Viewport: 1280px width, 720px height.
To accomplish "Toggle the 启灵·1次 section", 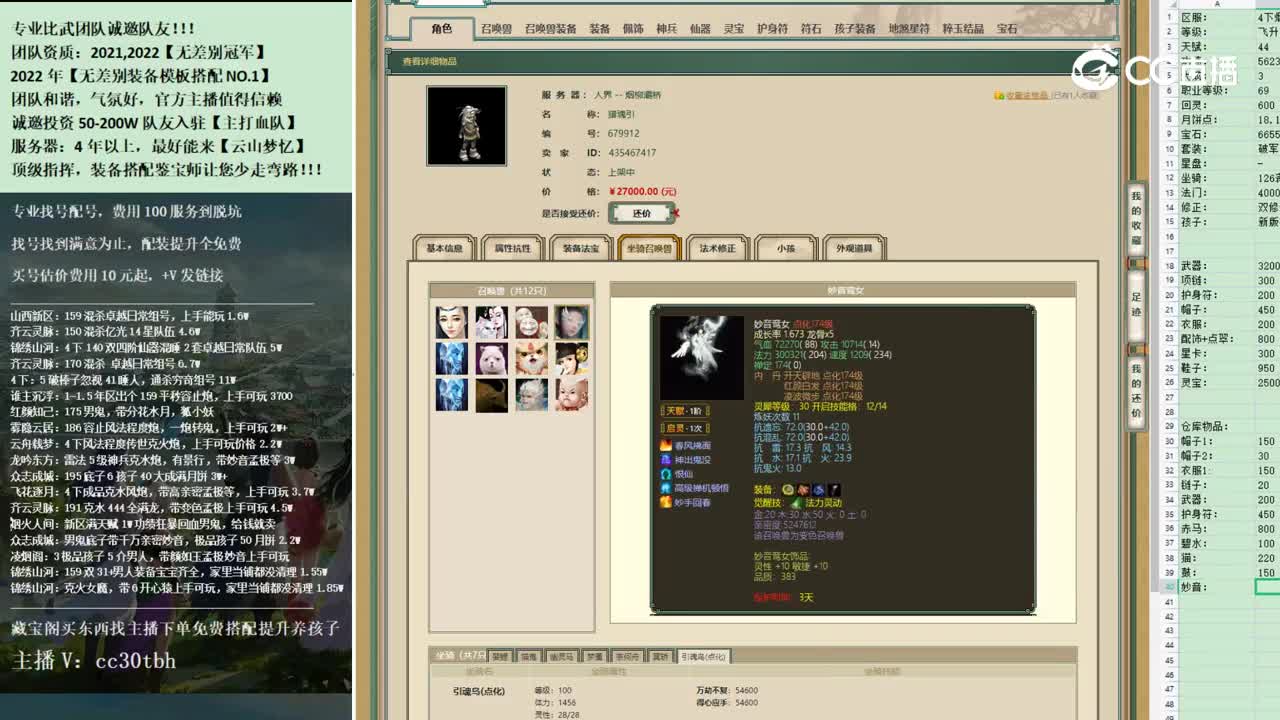I will [x=685, y=429].
